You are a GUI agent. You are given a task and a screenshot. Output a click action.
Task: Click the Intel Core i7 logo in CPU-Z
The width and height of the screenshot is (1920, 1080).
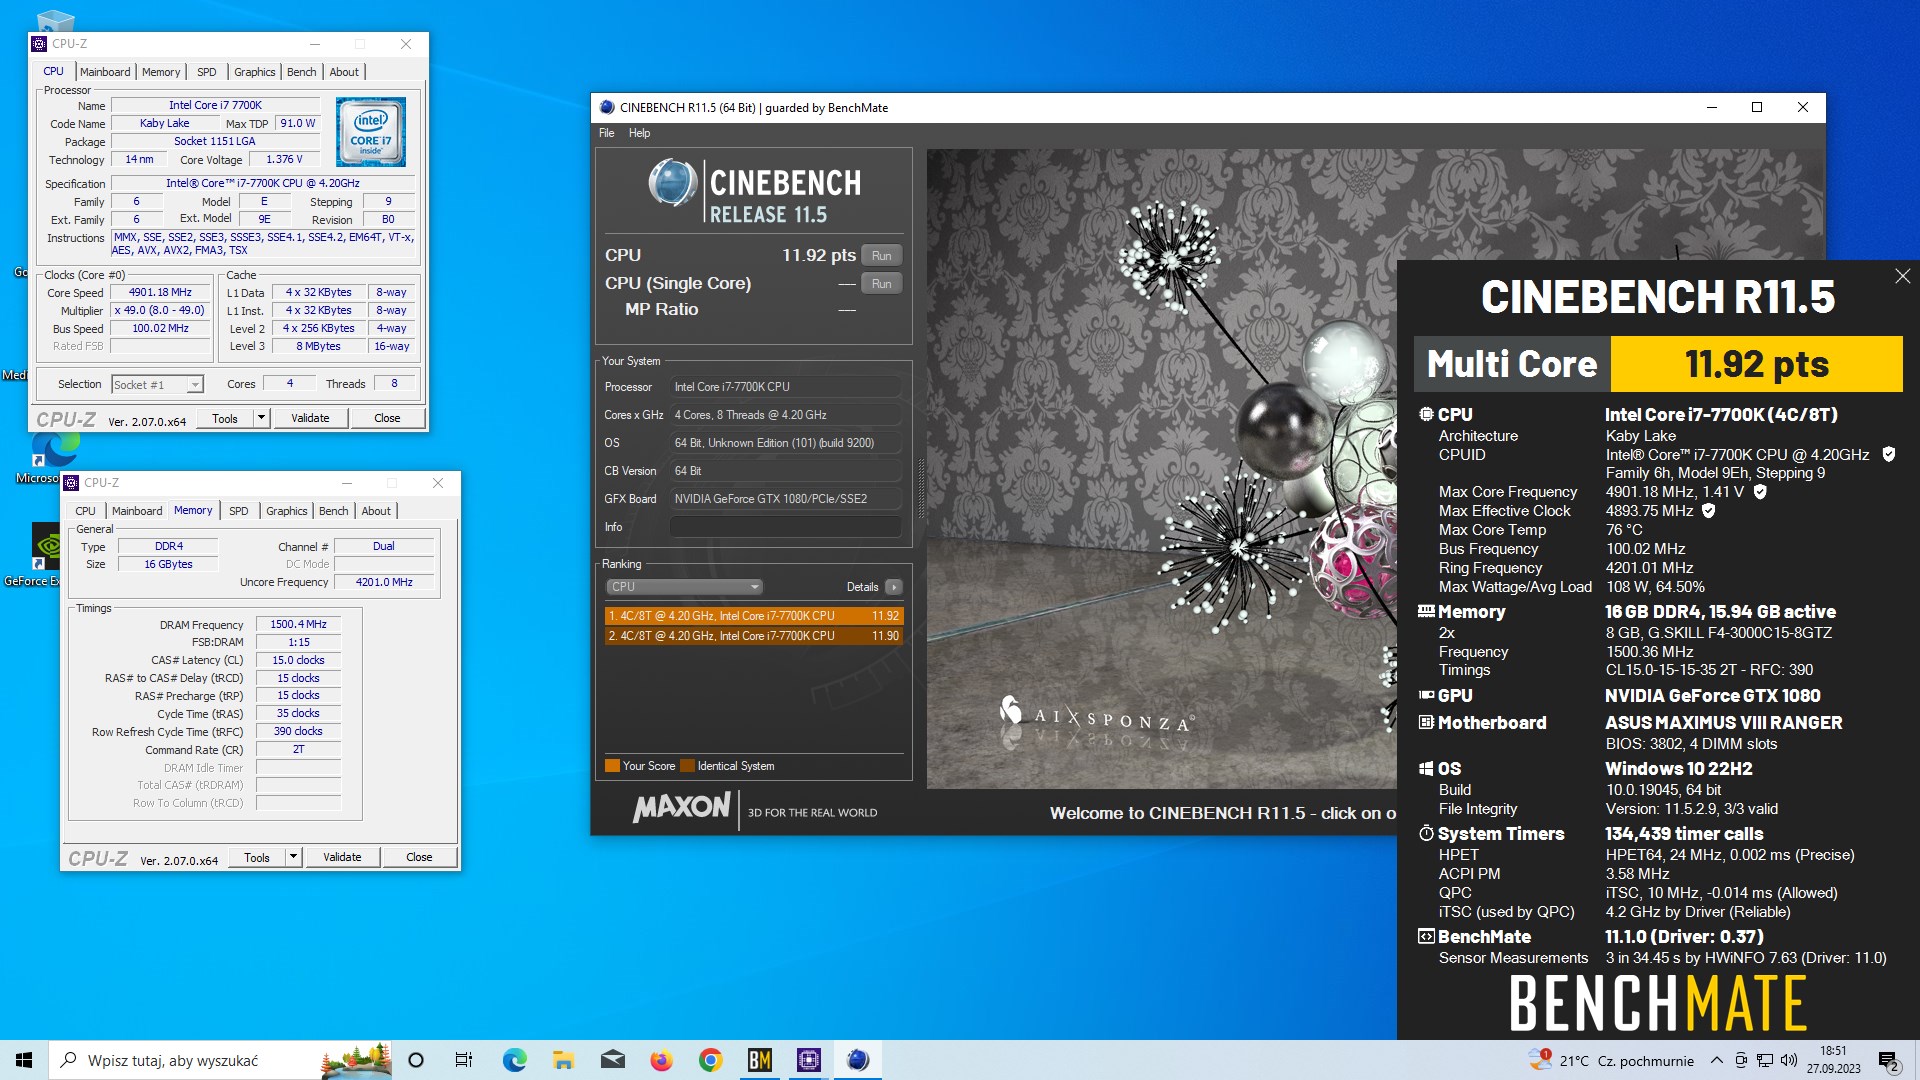point(371,132)
